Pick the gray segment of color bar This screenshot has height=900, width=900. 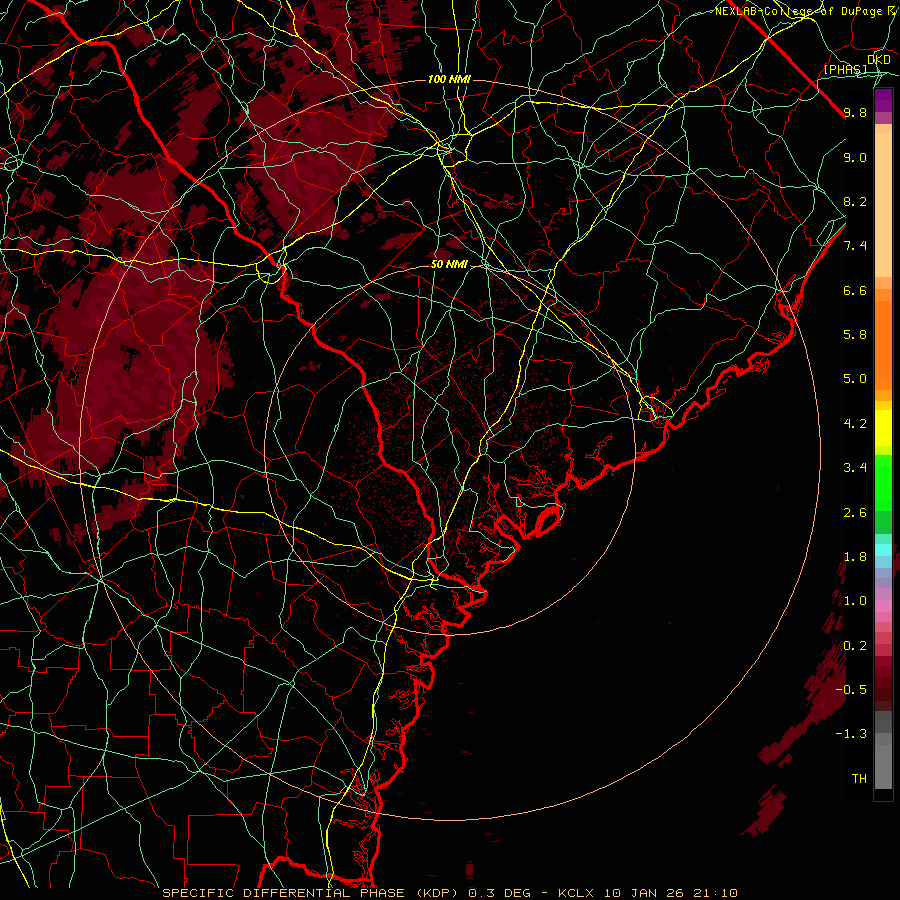(883, 750)
